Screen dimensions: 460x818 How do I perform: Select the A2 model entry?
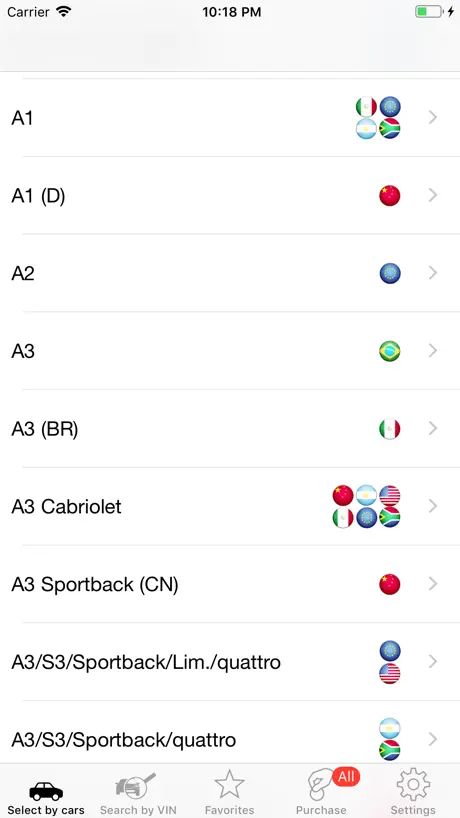click(x=230, y=273)
